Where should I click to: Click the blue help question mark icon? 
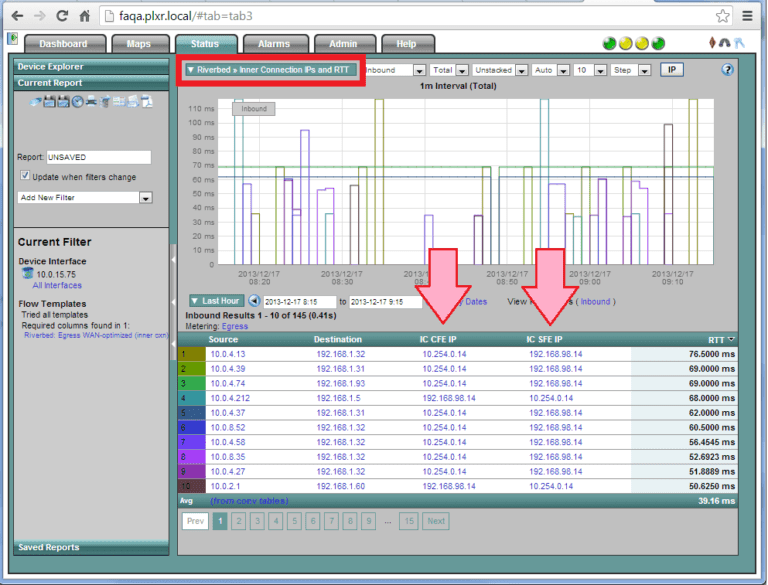(x=727, y=70)
